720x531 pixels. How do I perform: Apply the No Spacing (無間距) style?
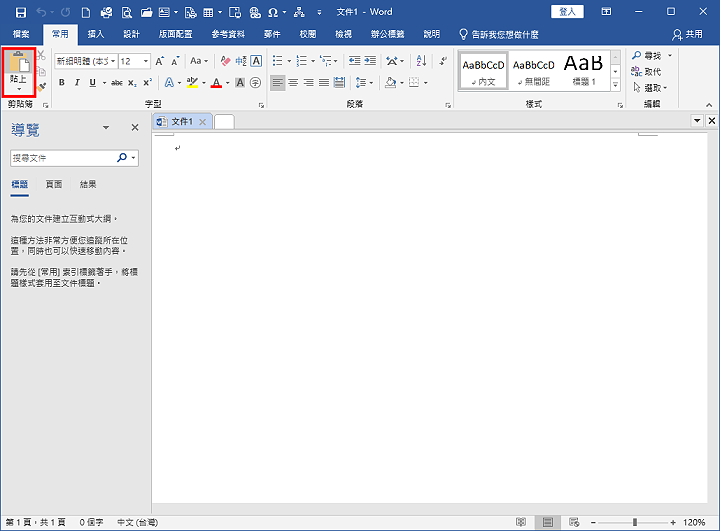pos(534,70)
